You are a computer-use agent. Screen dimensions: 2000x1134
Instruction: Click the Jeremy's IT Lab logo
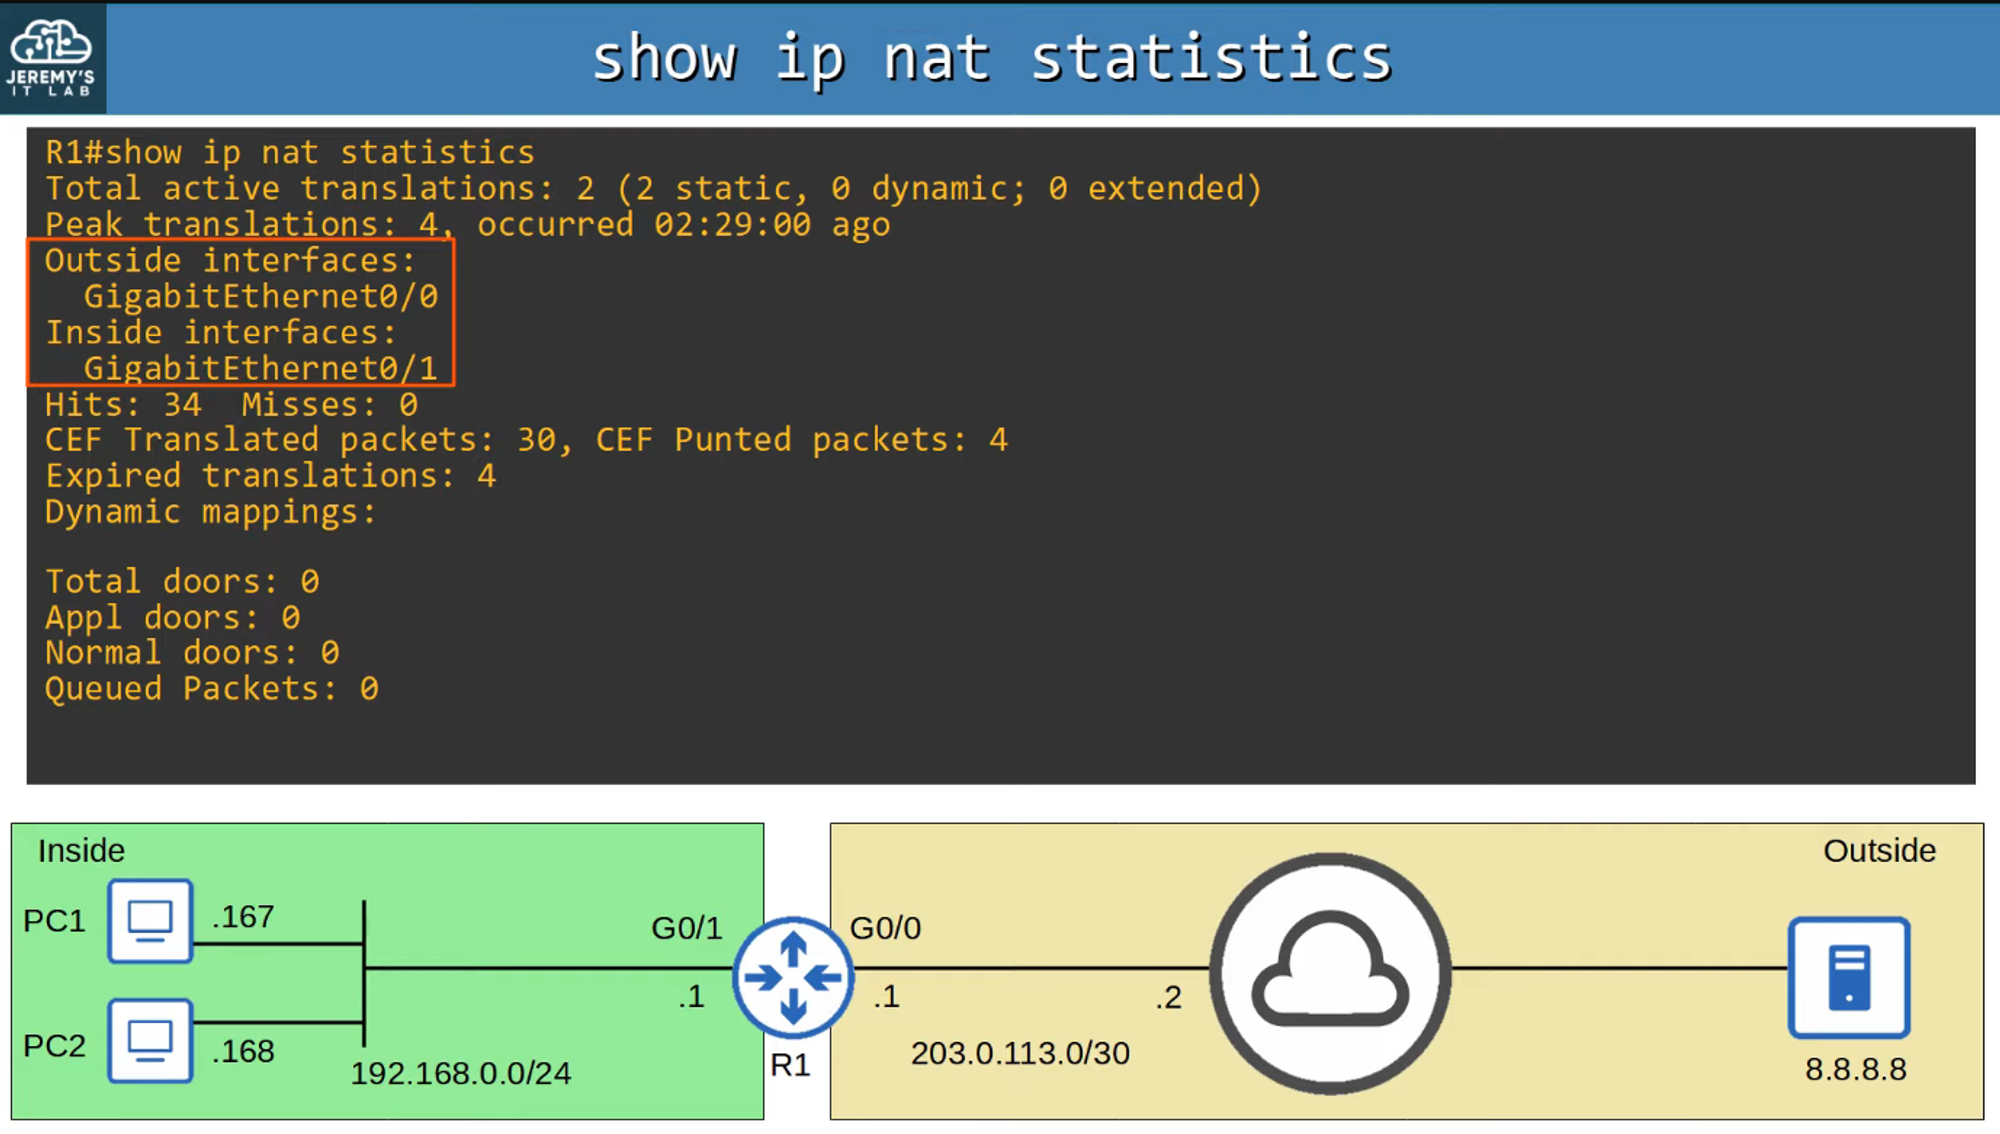coord(52,58)
